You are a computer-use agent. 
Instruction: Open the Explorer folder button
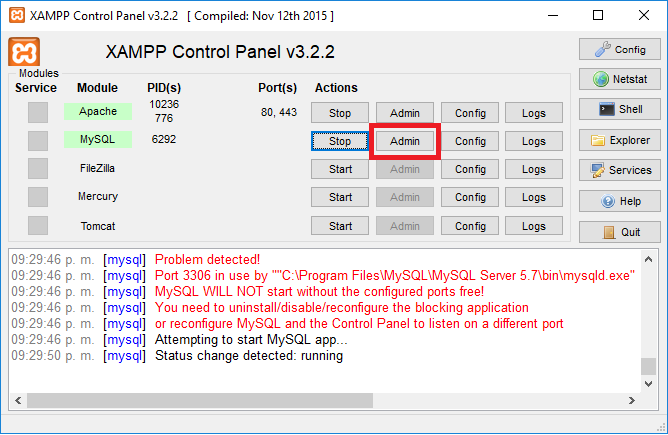pos(619,140)
